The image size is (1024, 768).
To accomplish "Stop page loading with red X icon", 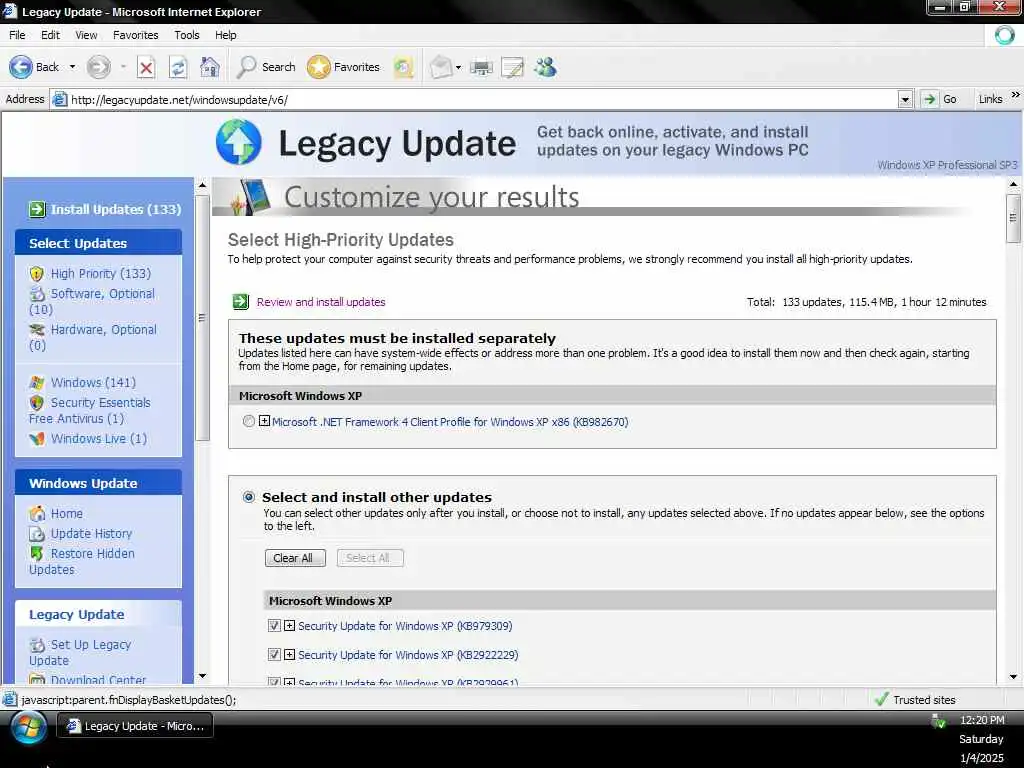I will (x=146, y=67).
